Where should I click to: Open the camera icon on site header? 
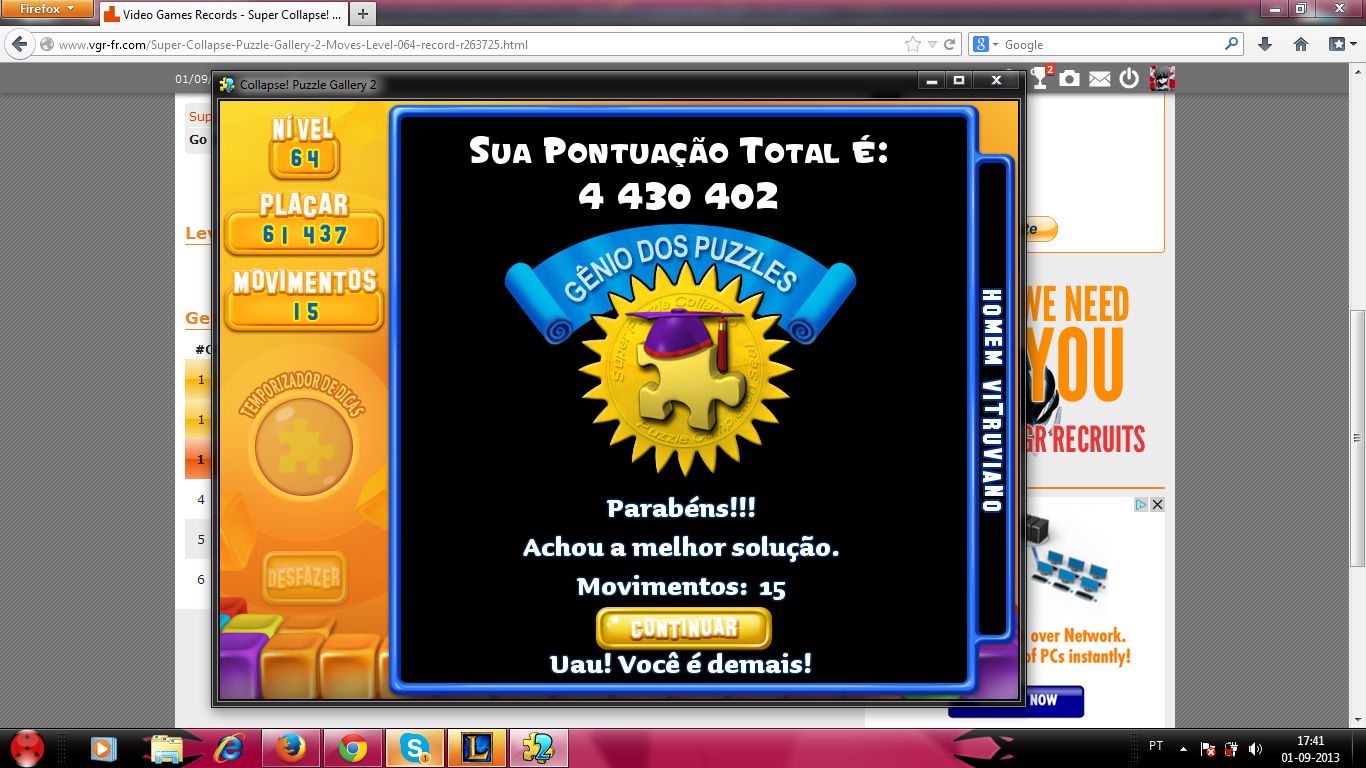click(x=1070, y=78)
